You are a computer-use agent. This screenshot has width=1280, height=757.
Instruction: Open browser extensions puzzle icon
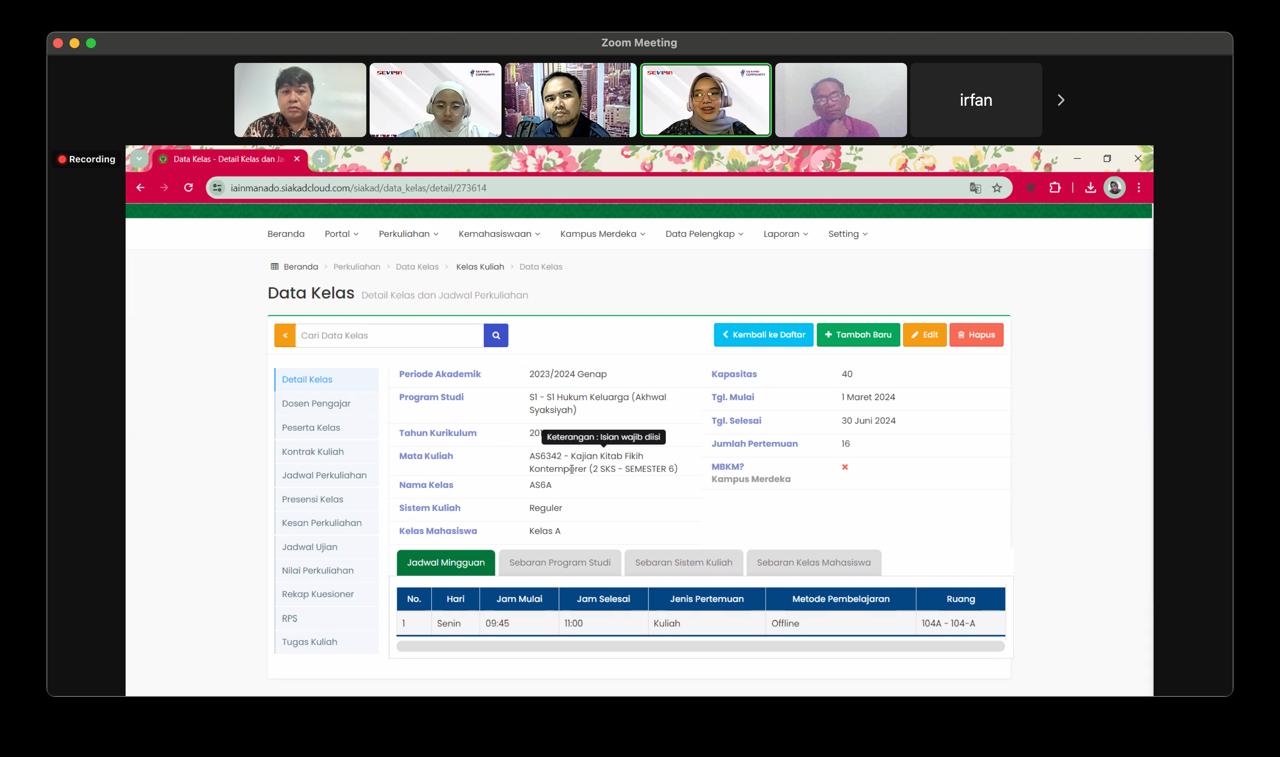[1055, 188]
